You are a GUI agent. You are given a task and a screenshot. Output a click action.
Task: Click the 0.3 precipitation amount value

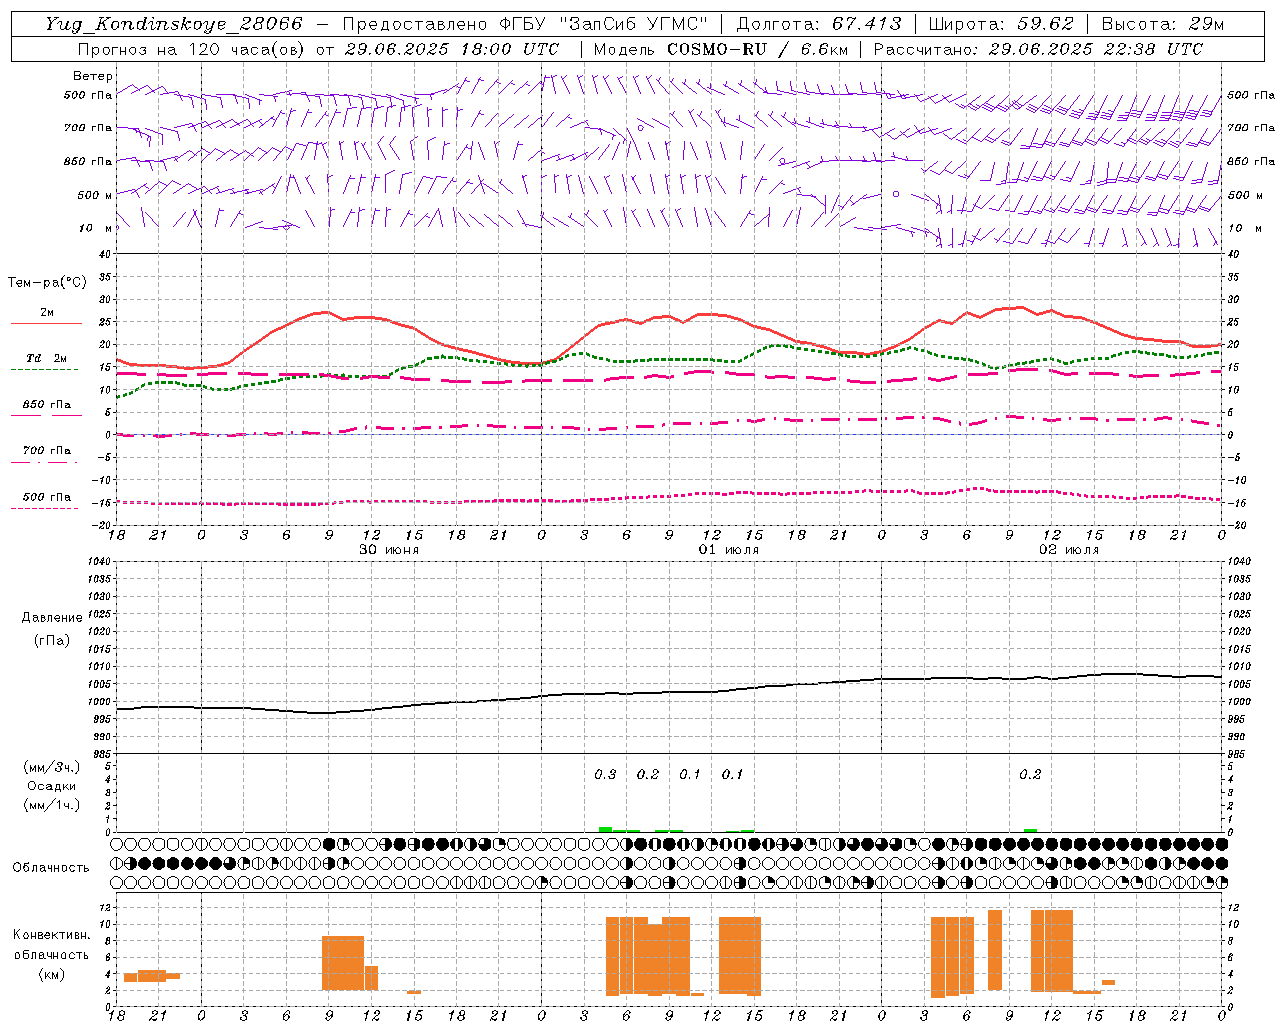click(605, 775)
